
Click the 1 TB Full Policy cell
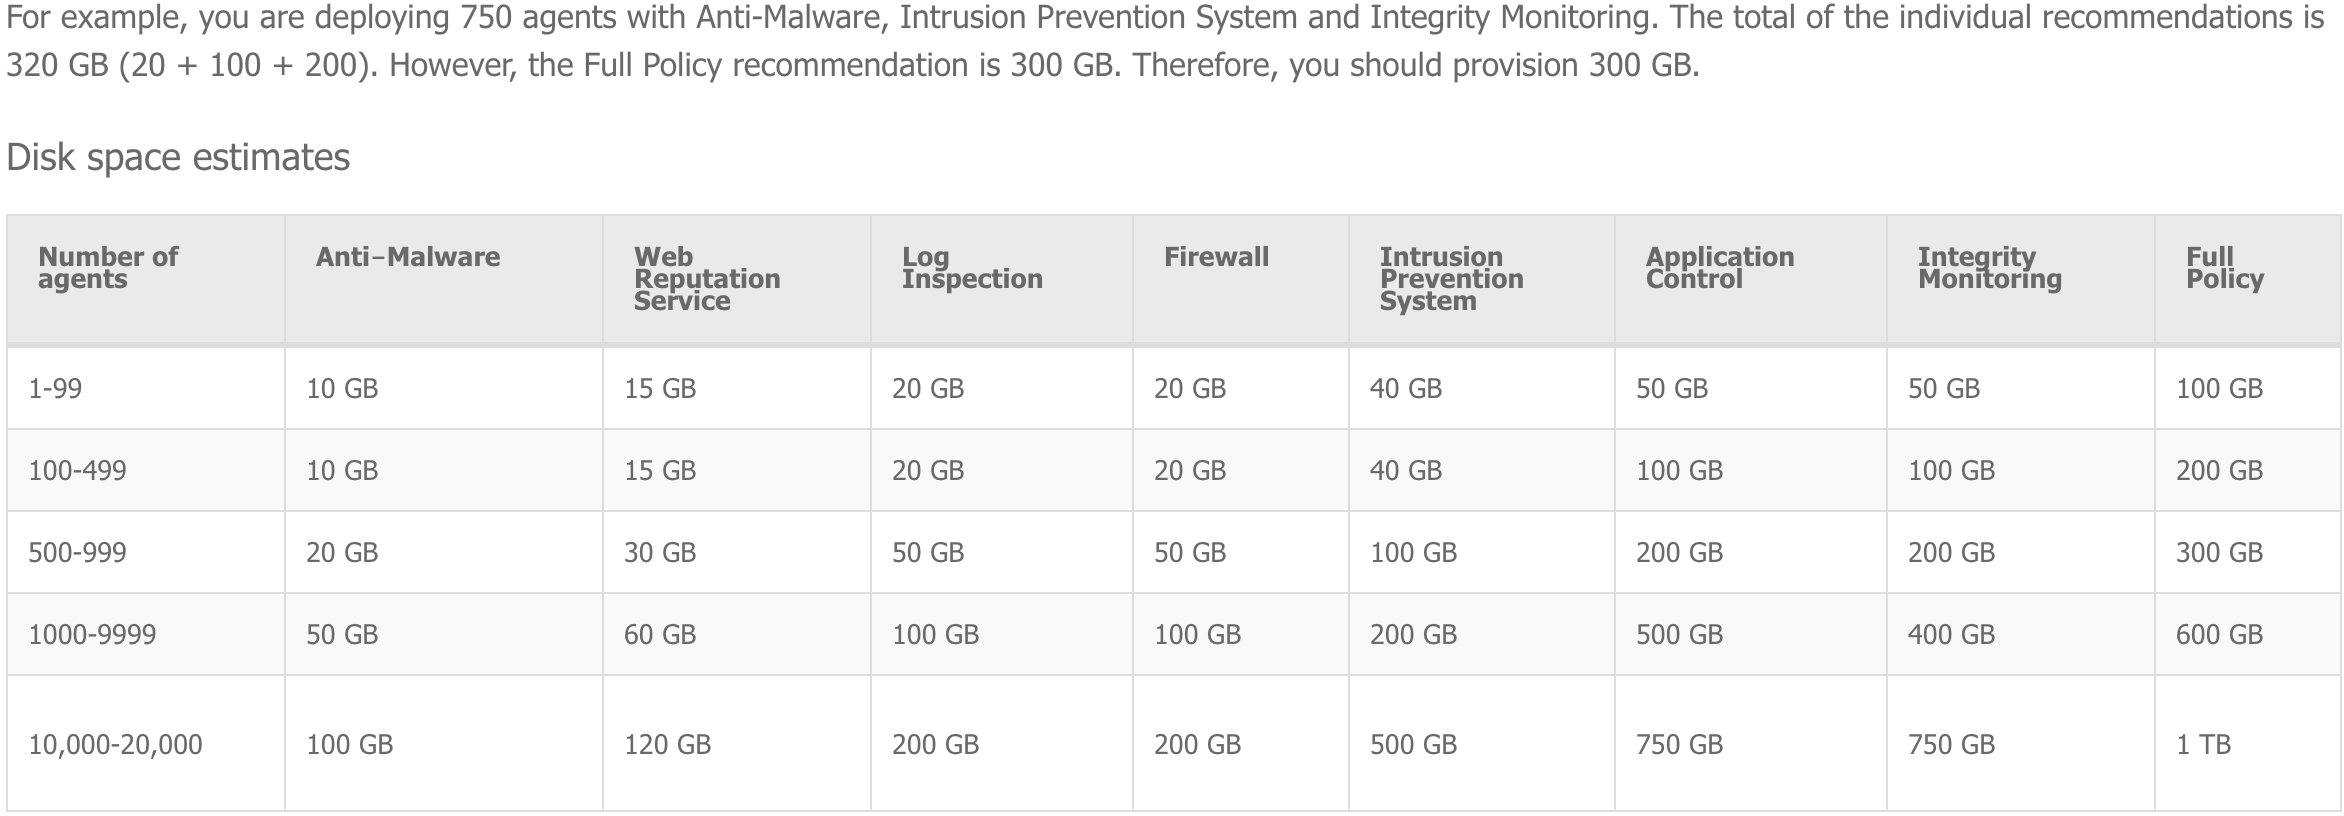coord(2203,744)
